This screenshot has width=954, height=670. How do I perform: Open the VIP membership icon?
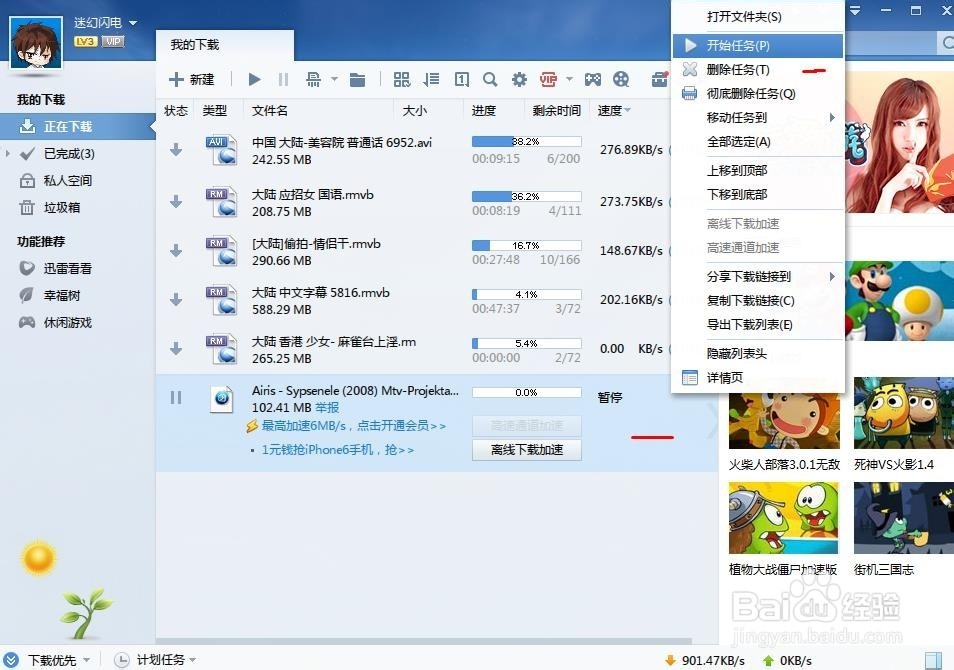pos(550,79)
